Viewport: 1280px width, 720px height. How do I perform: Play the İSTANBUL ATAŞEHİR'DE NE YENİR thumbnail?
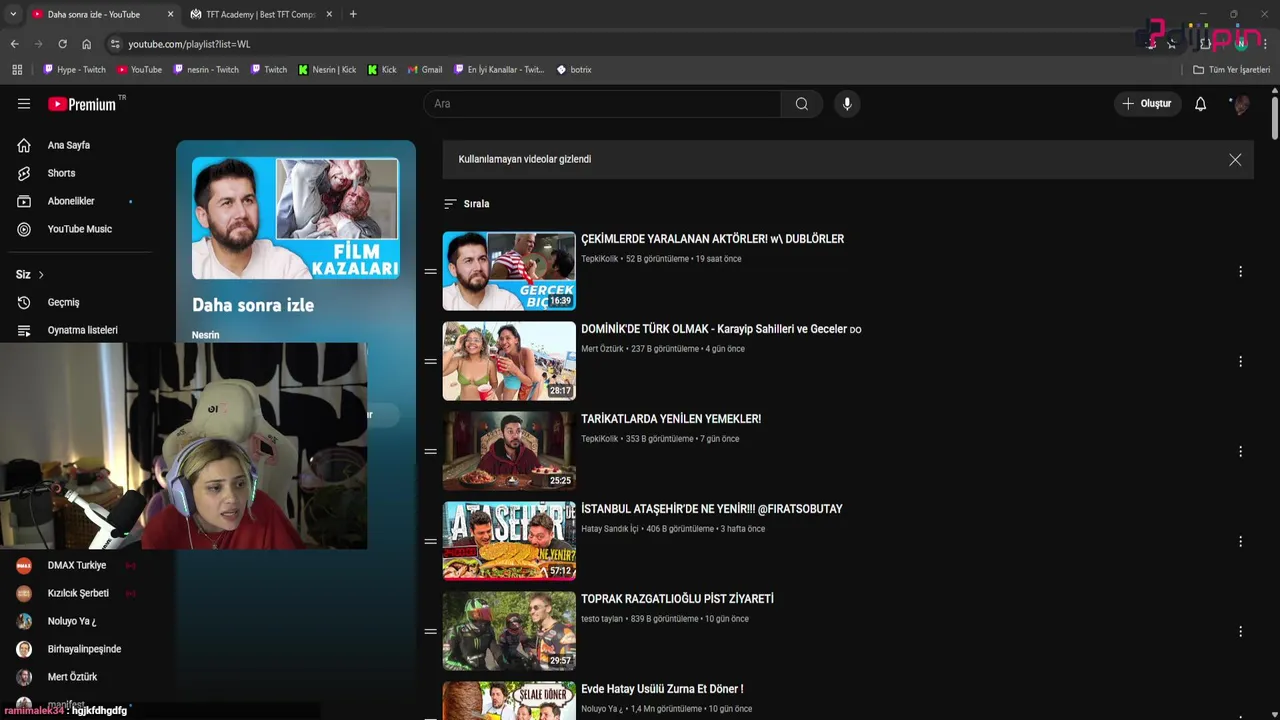[509, 541]
